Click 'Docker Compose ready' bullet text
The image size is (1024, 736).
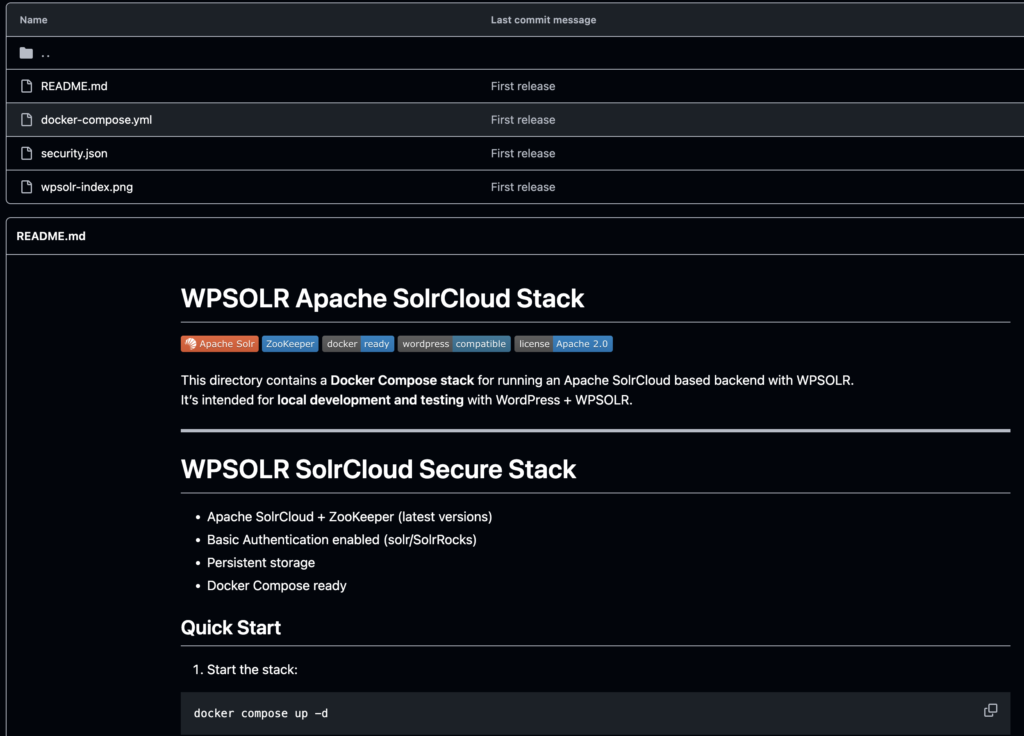coord(276,586)
